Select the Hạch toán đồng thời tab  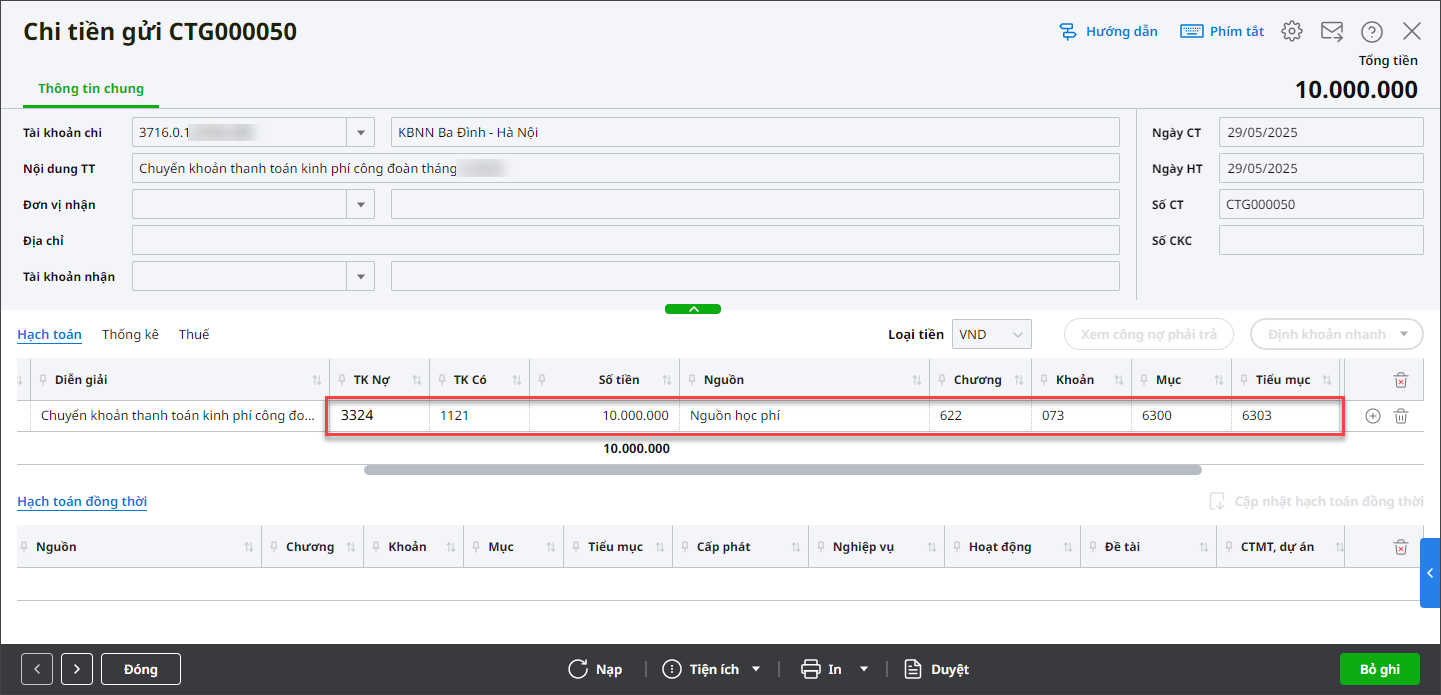[x=82, y=501]
